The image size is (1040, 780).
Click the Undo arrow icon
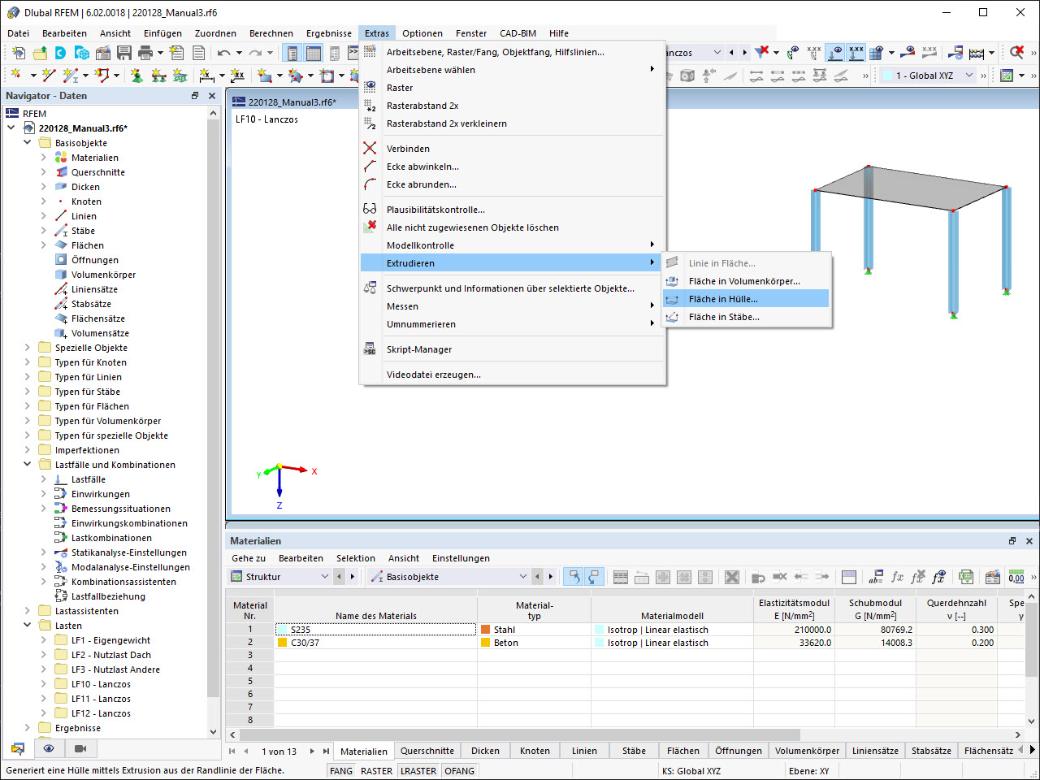tap(224, 52)
